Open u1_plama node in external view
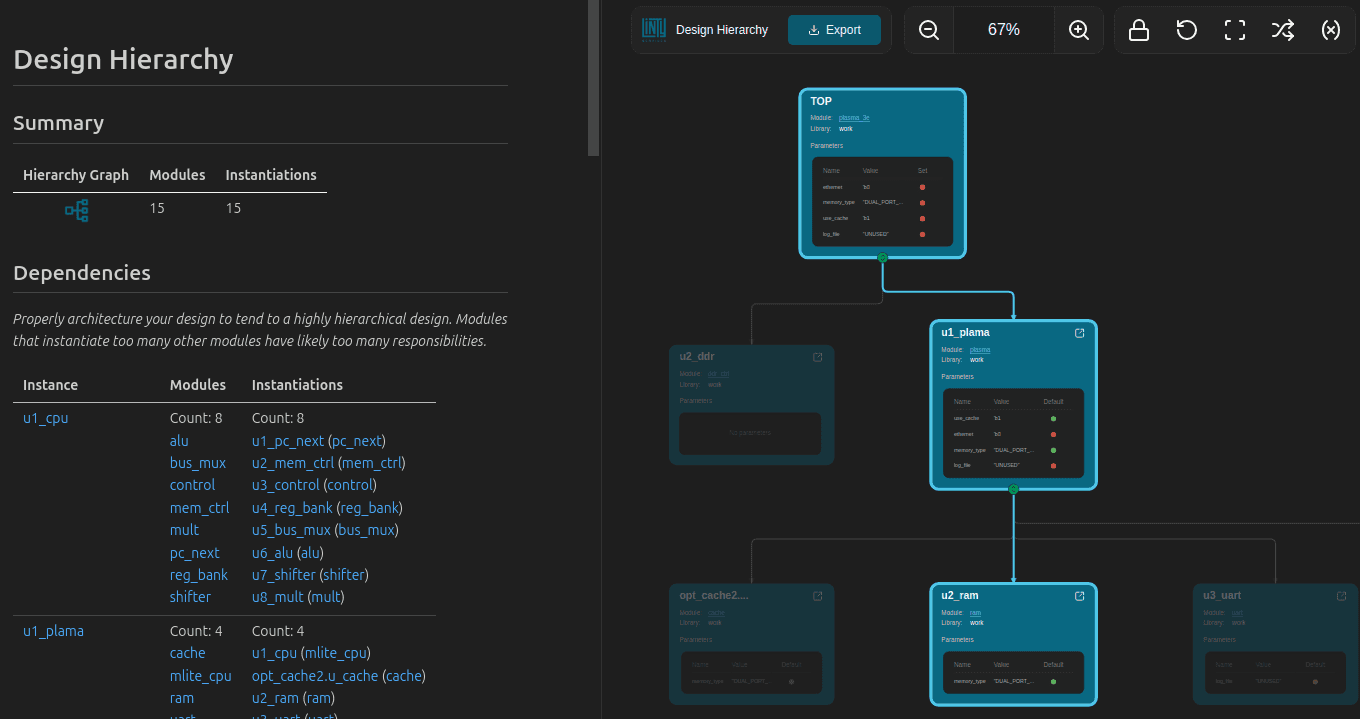Image resolution: width=1360 pixels, height=719 pixels. [x=1079, y=333]
